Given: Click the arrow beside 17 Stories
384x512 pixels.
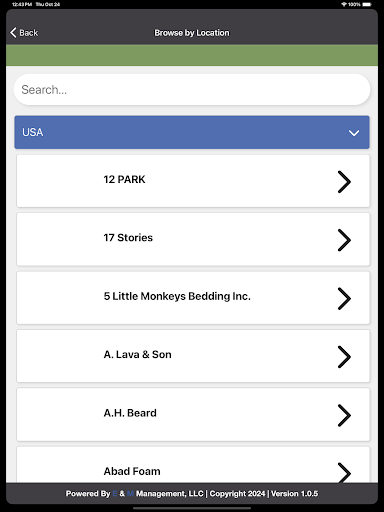Looking at the screenshot, I should [344, 240].
